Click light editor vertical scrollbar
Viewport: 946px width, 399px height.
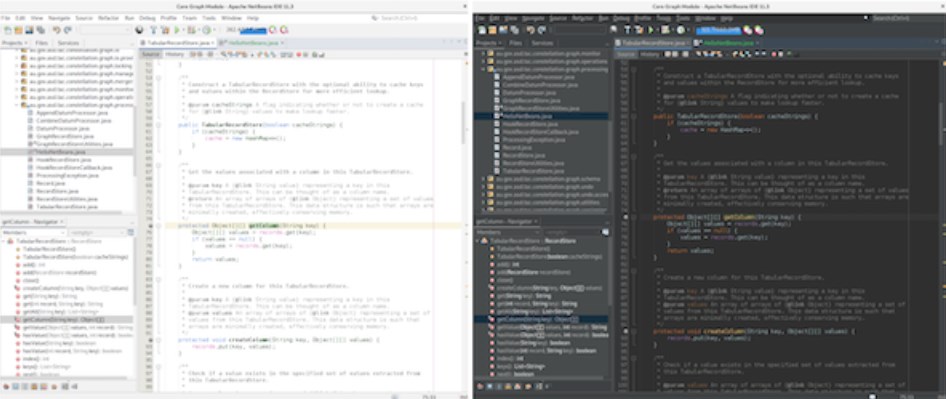(464, 123)
